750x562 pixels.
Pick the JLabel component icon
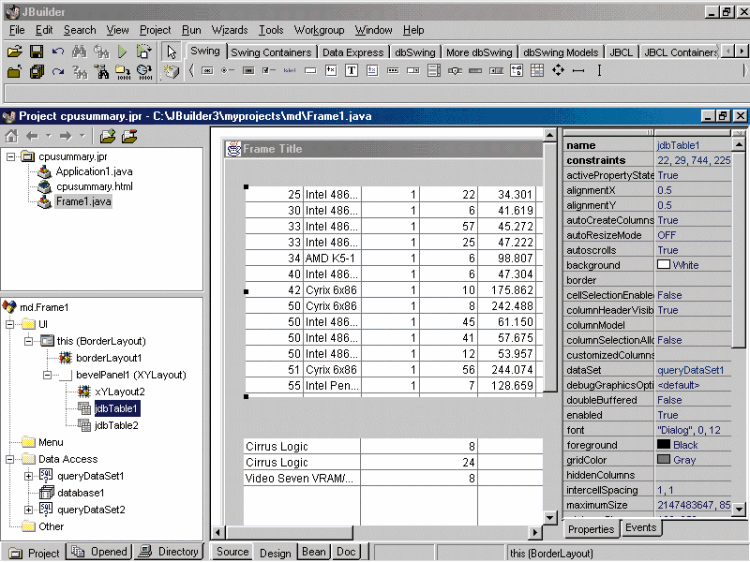(x=289, y=71)
